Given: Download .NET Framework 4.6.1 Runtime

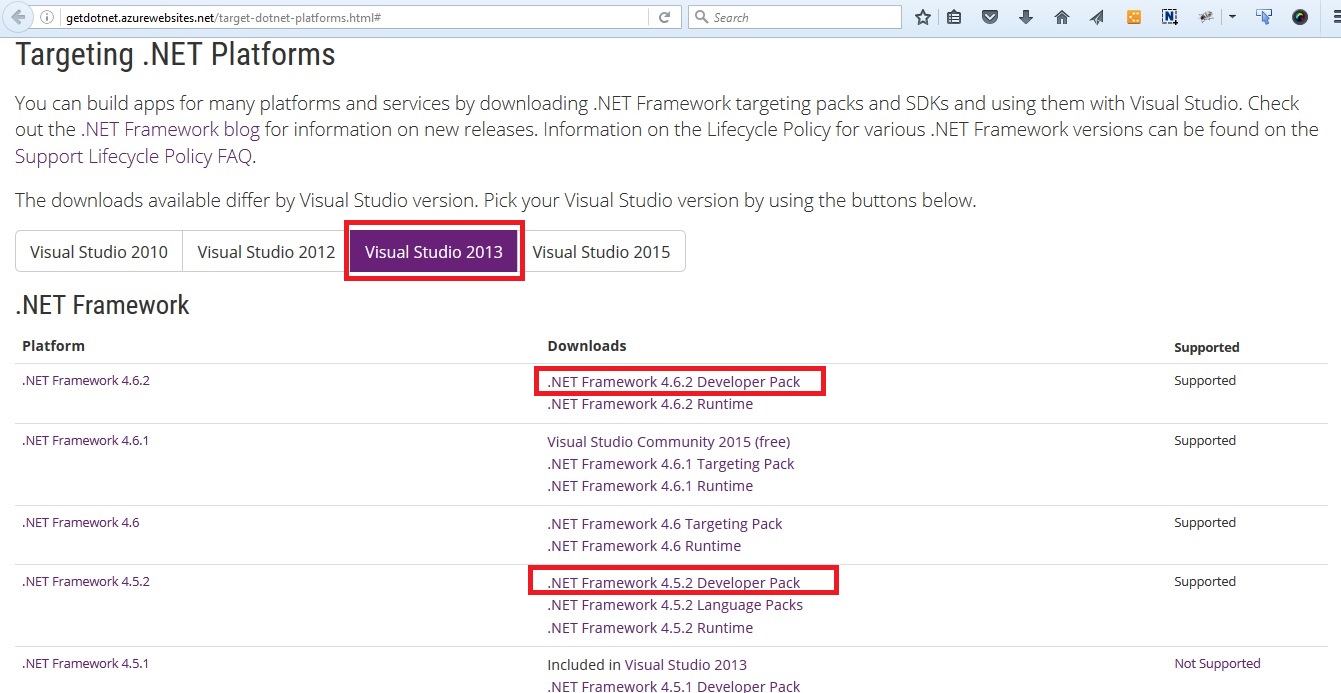Looking at the screenshot, I should coord(650,486).
